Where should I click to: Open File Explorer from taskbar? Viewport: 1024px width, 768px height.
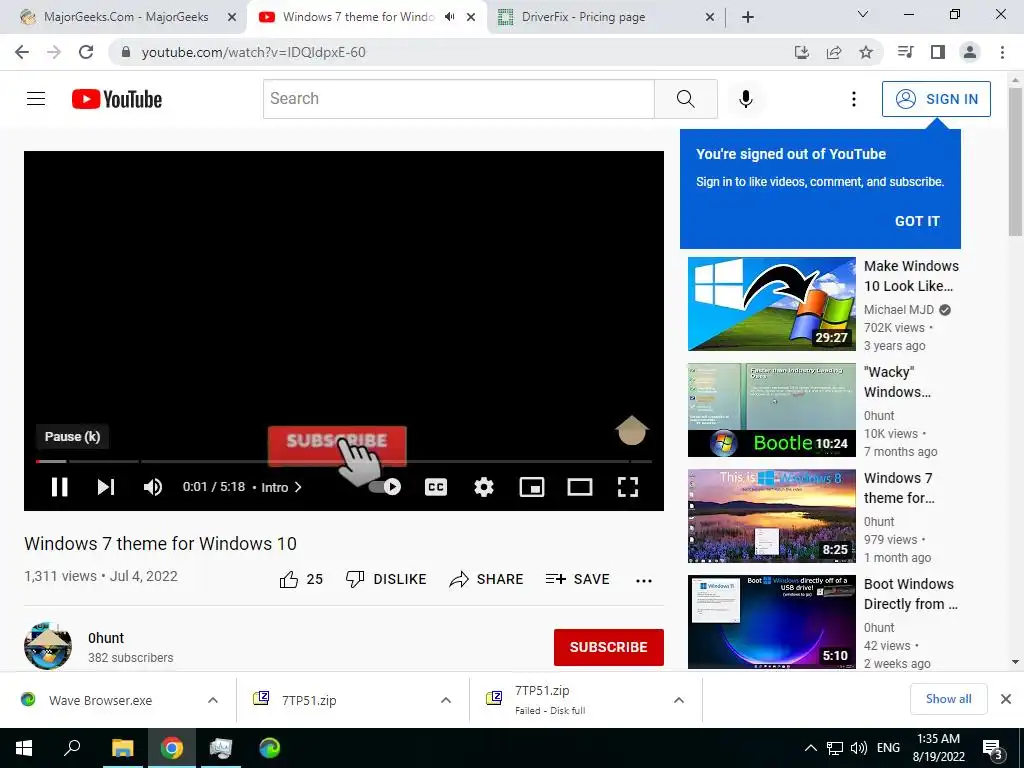pyautogui.click(x=122, y=748)
